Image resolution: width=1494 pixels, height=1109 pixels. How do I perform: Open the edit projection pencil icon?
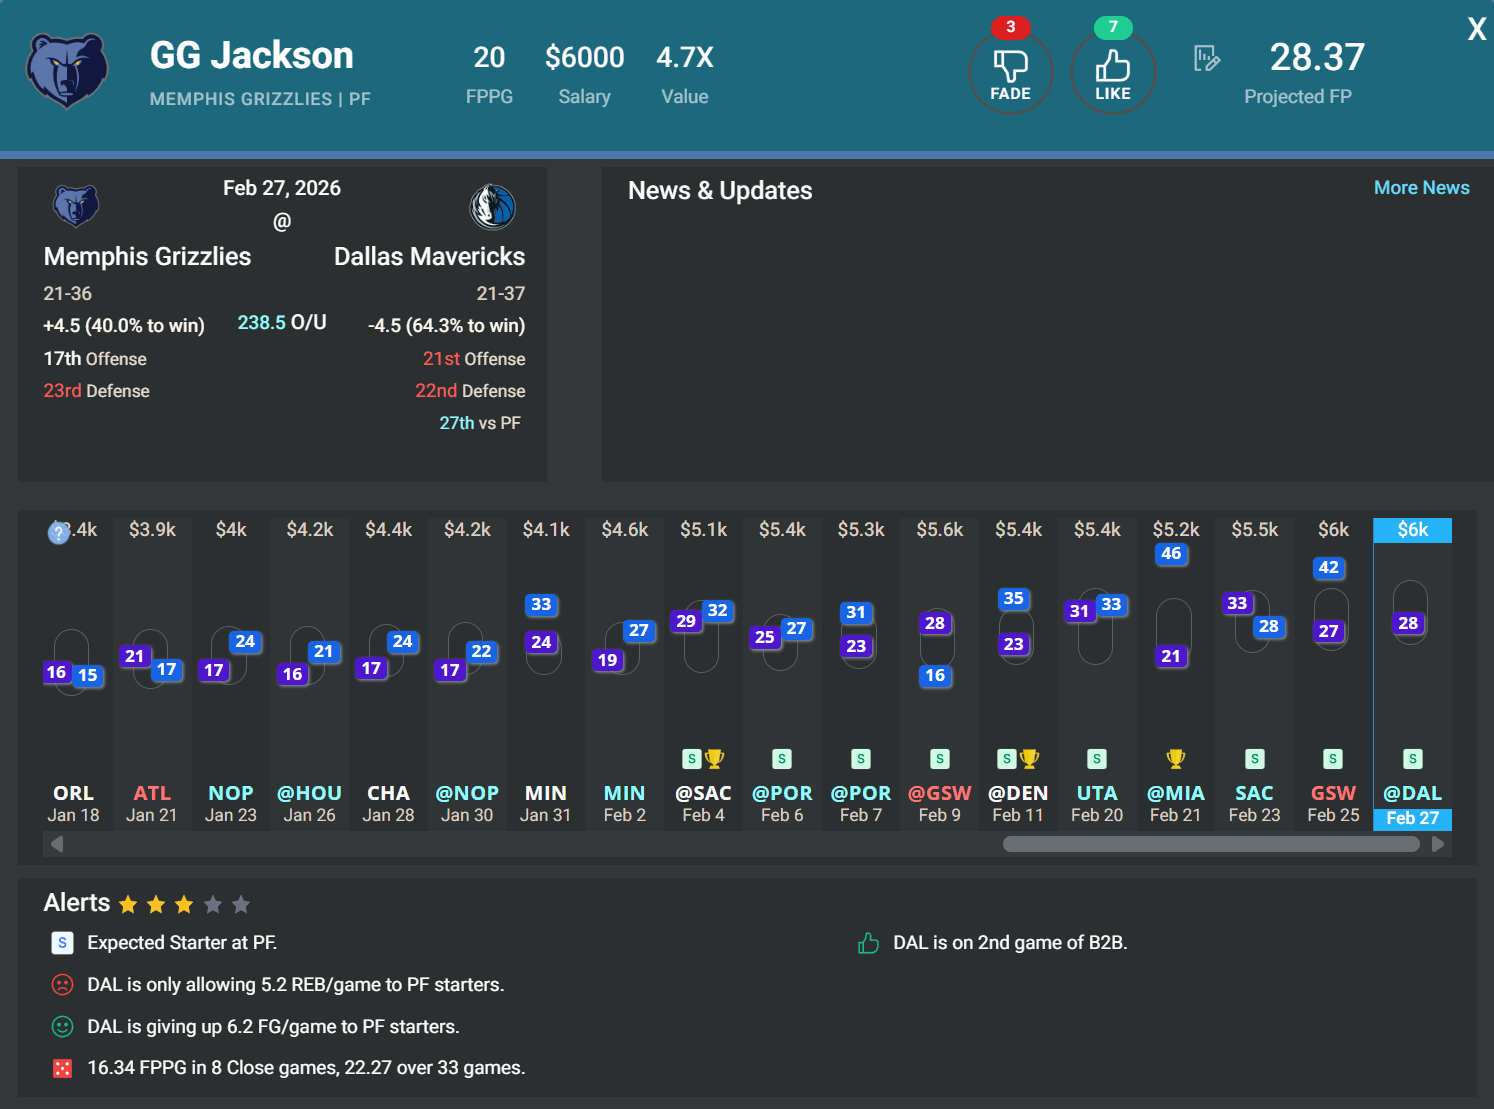1207,59
